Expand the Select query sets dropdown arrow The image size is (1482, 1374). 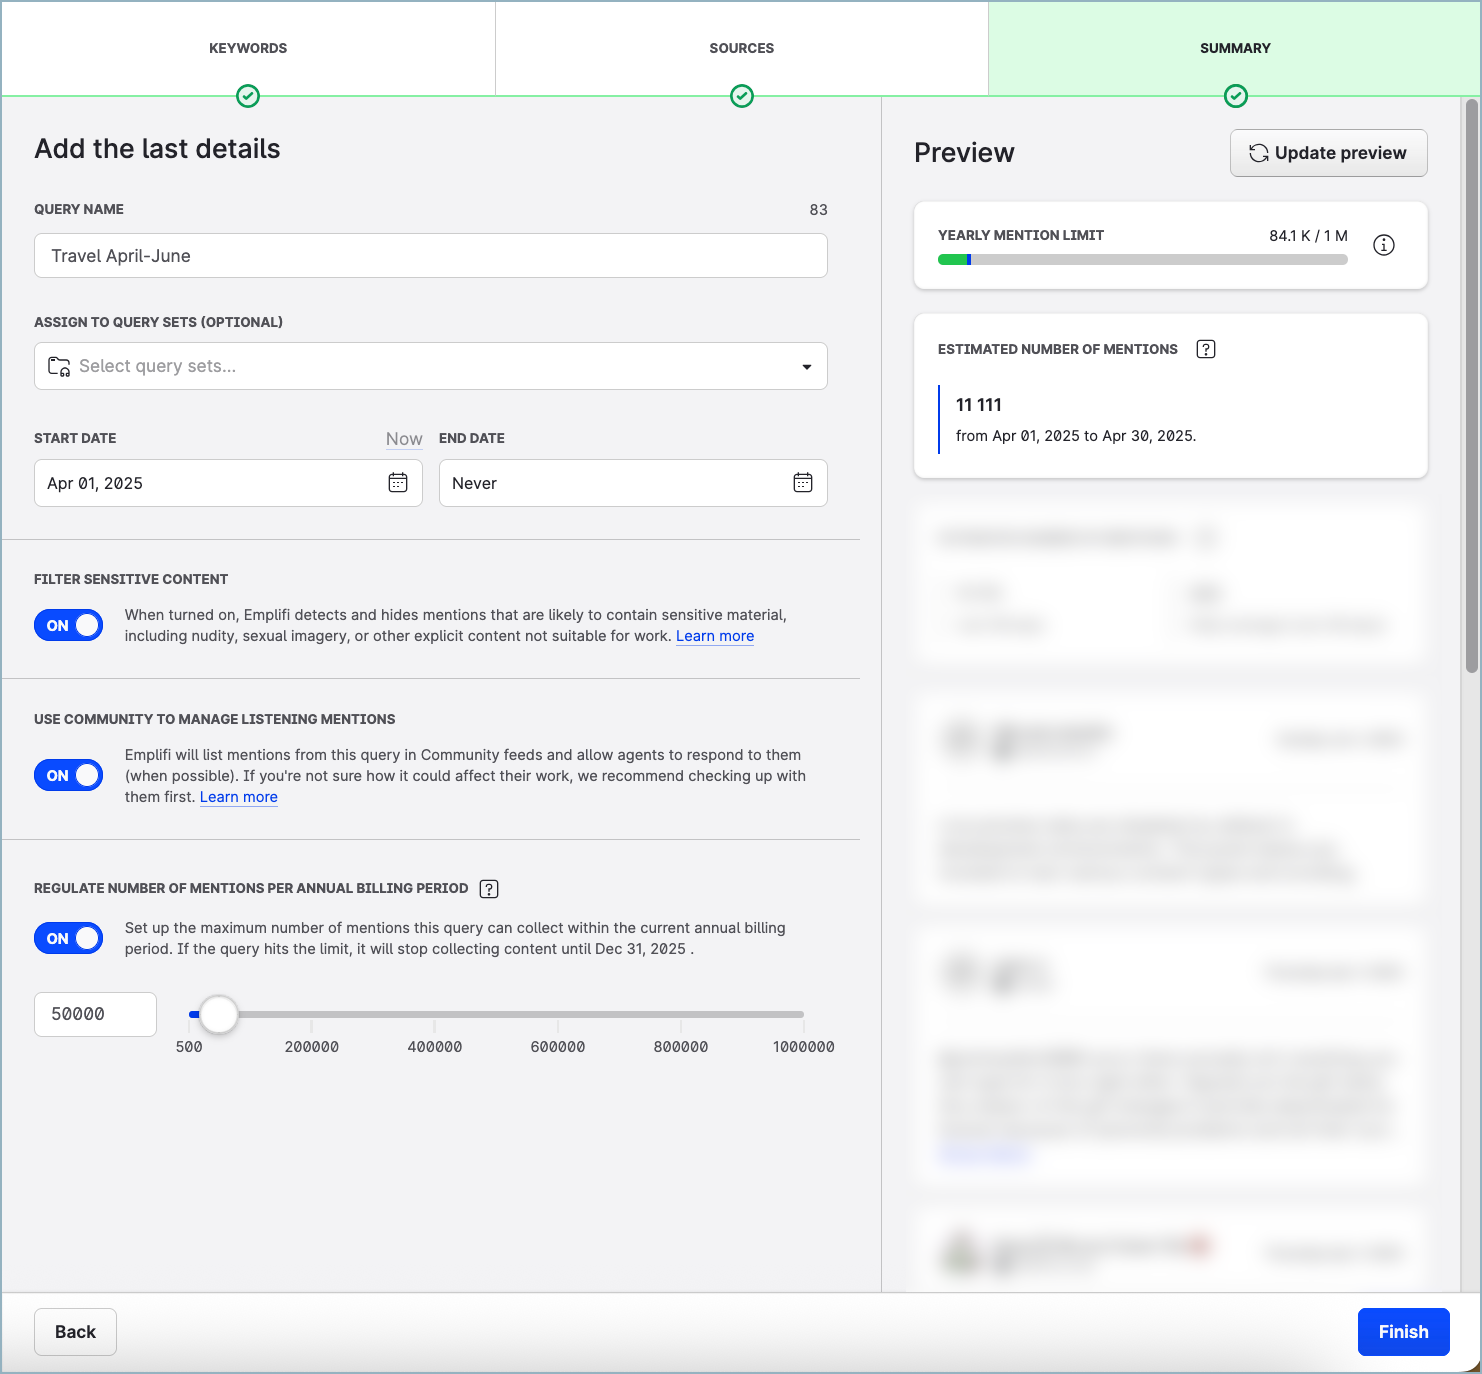pyautogui.click(x=806, y=367)
